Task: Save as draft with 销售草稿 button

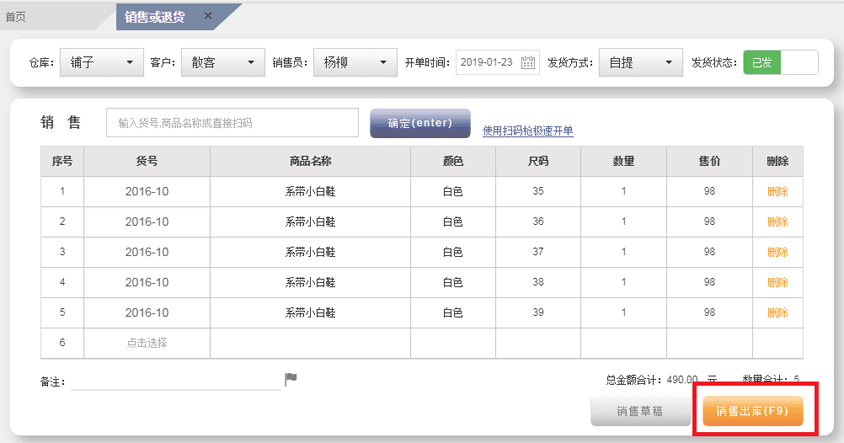Action: [640, 411]
